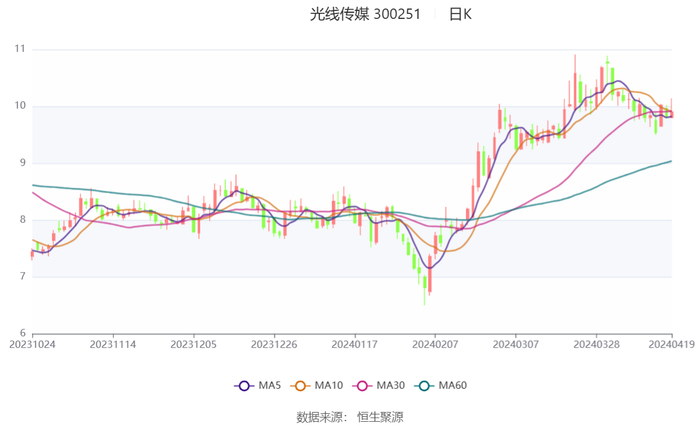Select the 20231024 date on the x-axis

click(x=32, y=343)
